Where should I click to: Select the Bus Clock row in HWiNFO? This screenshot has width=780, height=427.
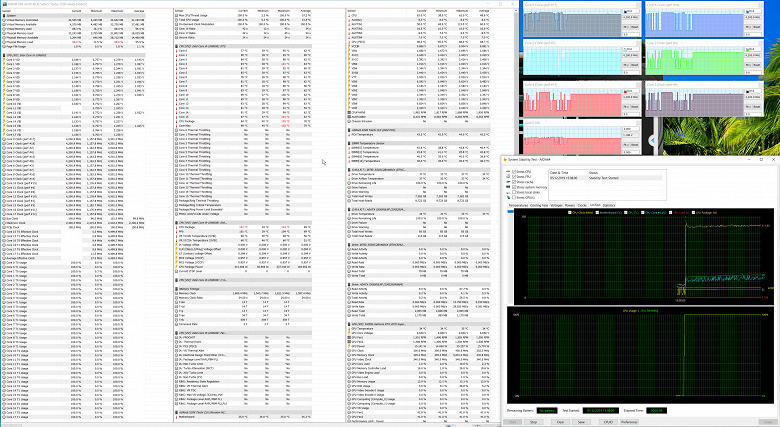pos(74,218)
